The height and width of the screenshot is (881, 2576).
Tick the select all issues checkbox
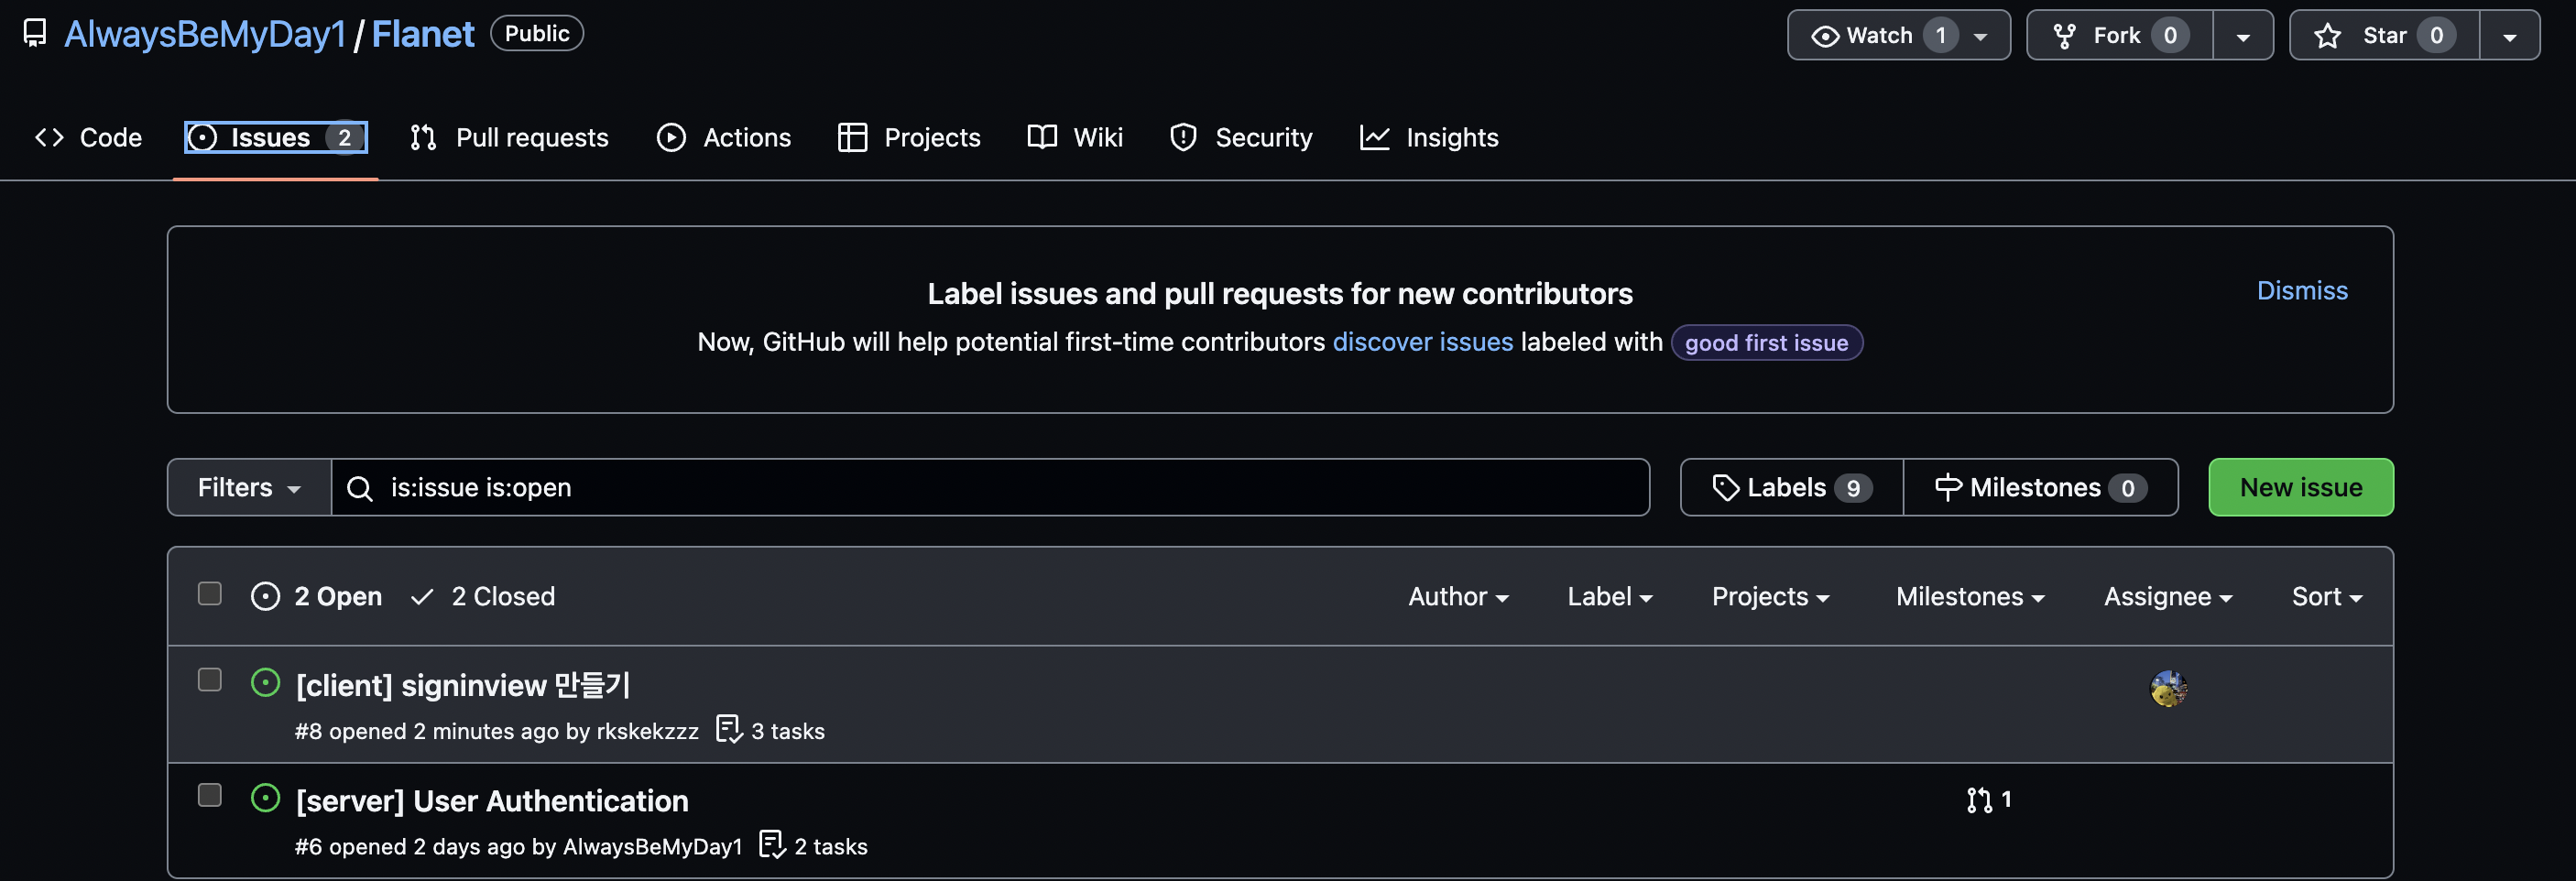210,593
